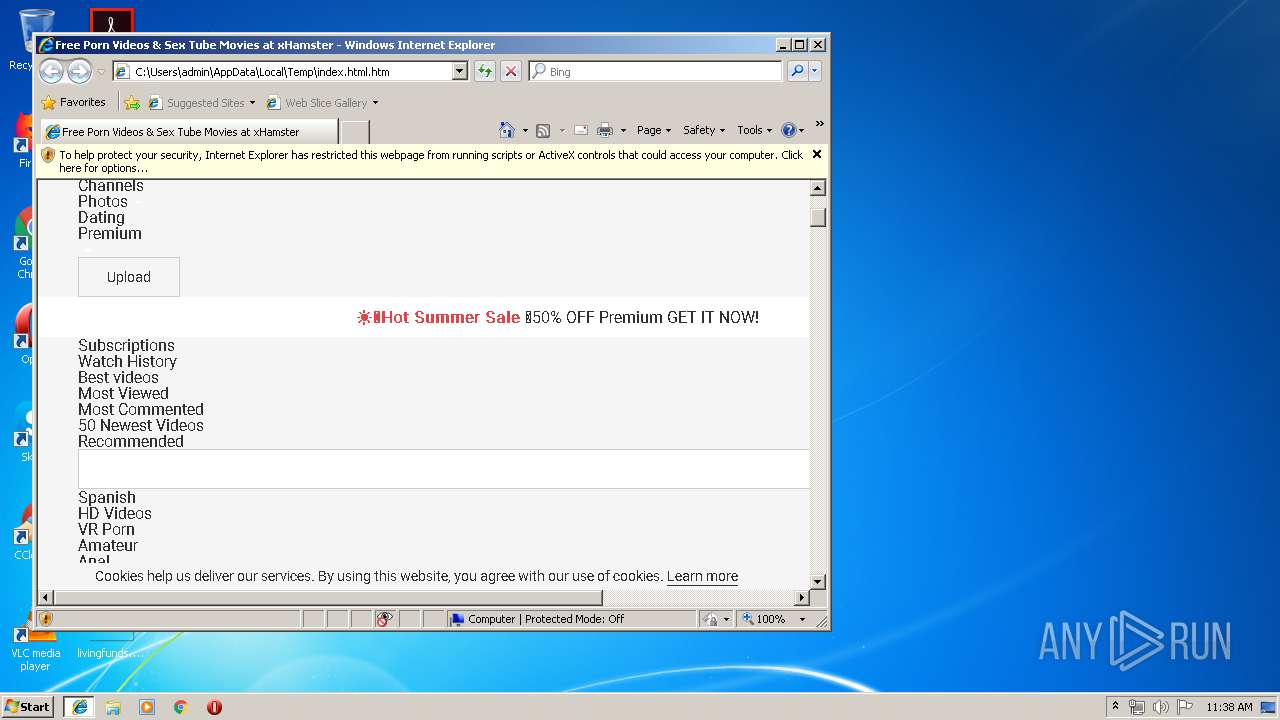
Task: Open the Safety menu
Action: tap(704, 130)
